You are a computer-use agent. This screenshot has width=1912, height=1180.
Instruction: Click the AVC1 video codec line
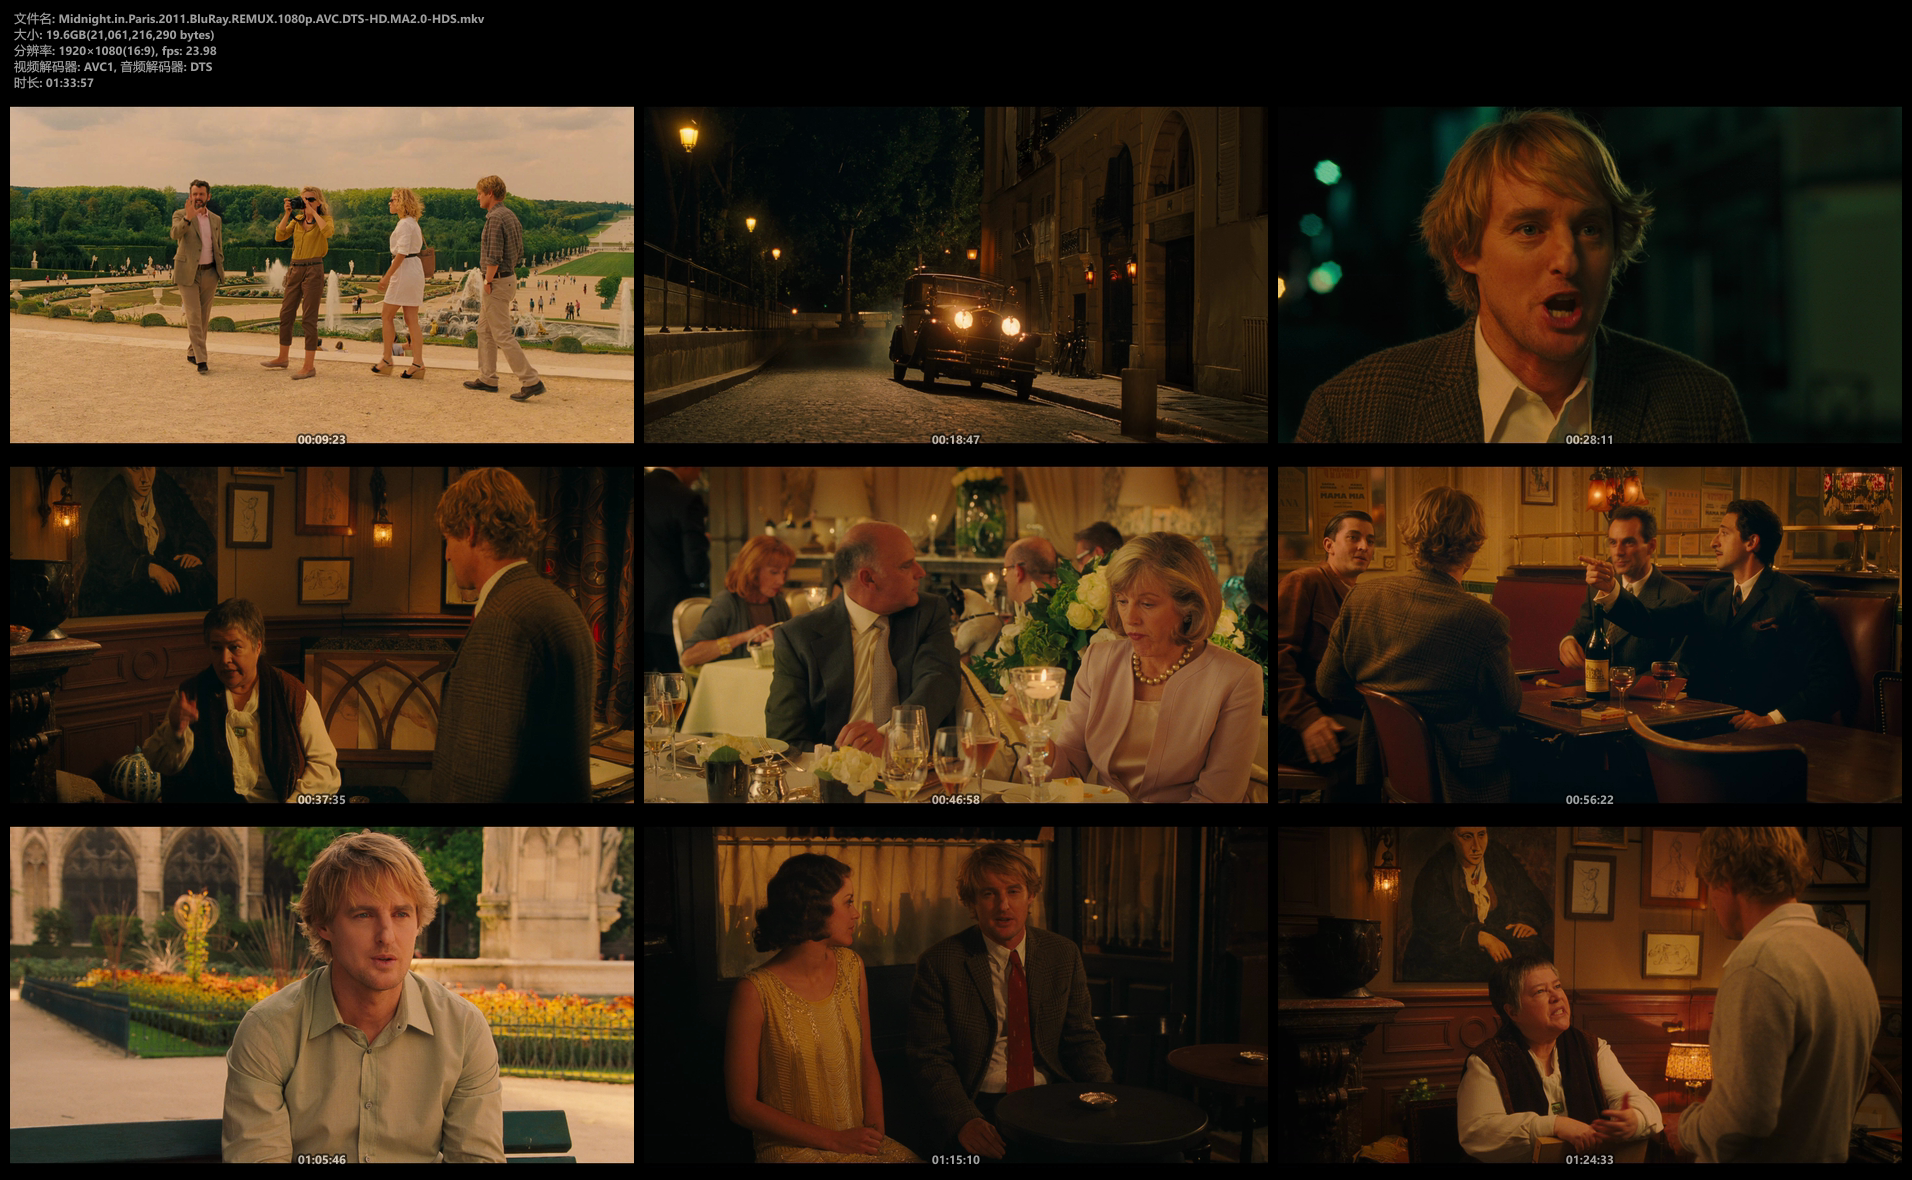click(x=113, y=67)
